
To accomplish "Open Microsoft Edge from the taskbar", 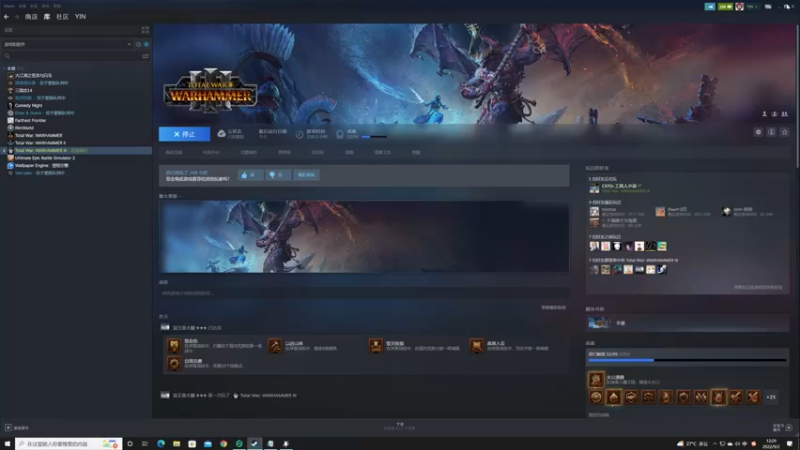I will pyautogui.click(x=161, y=444).
